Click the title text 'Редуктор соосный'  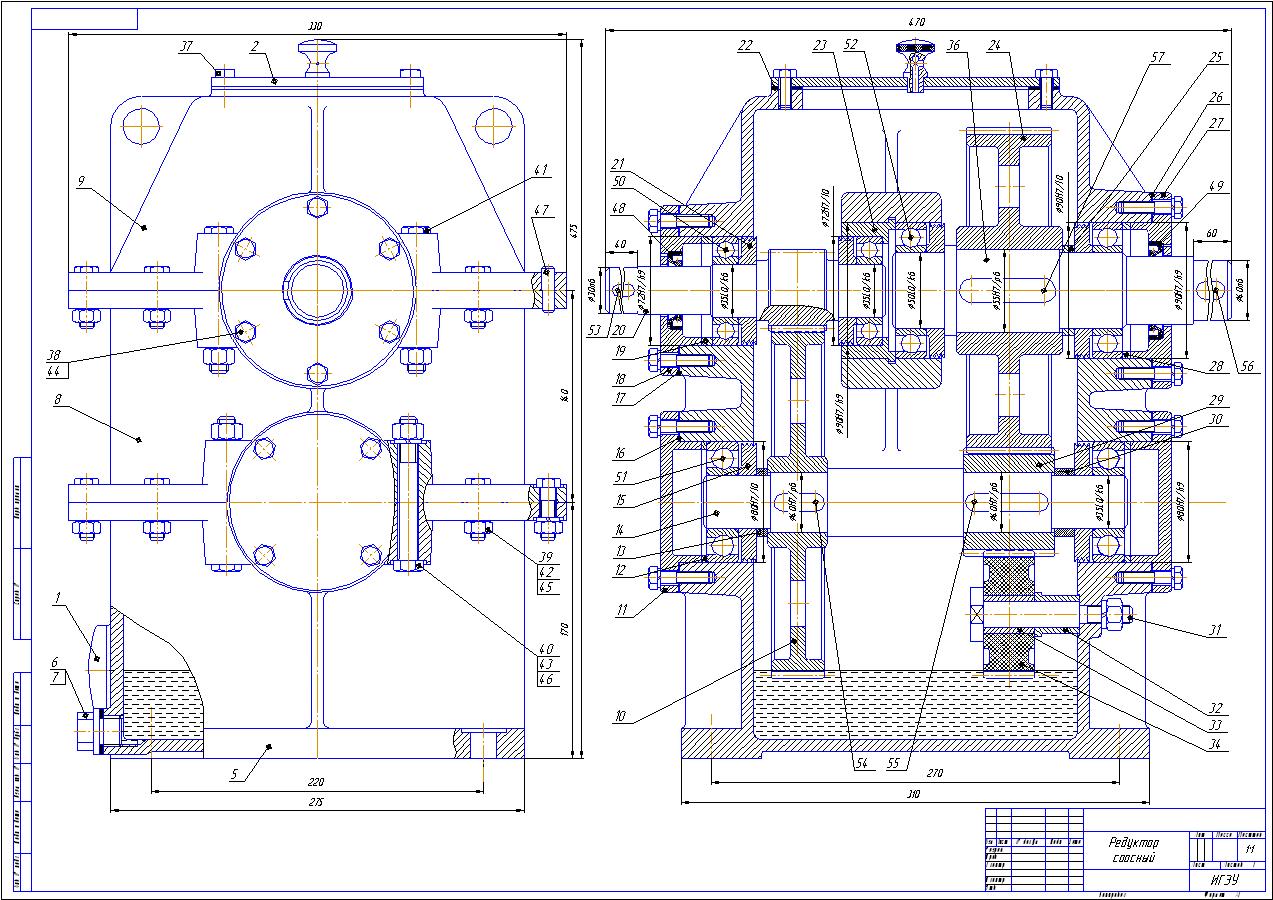1133,850
